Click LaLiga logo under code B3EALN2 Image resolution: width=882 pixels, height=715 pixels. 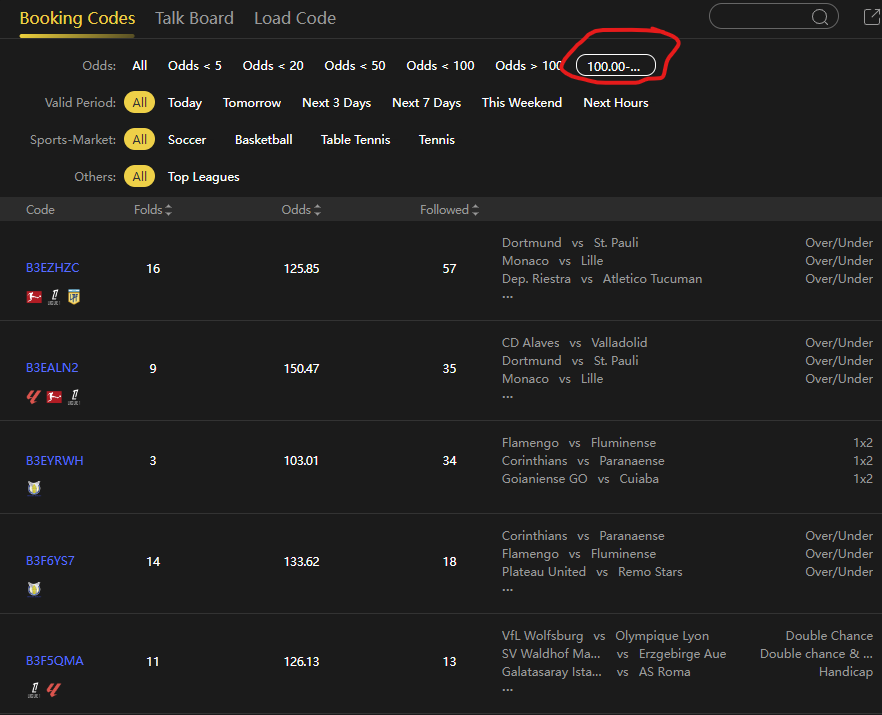[34, 397]
